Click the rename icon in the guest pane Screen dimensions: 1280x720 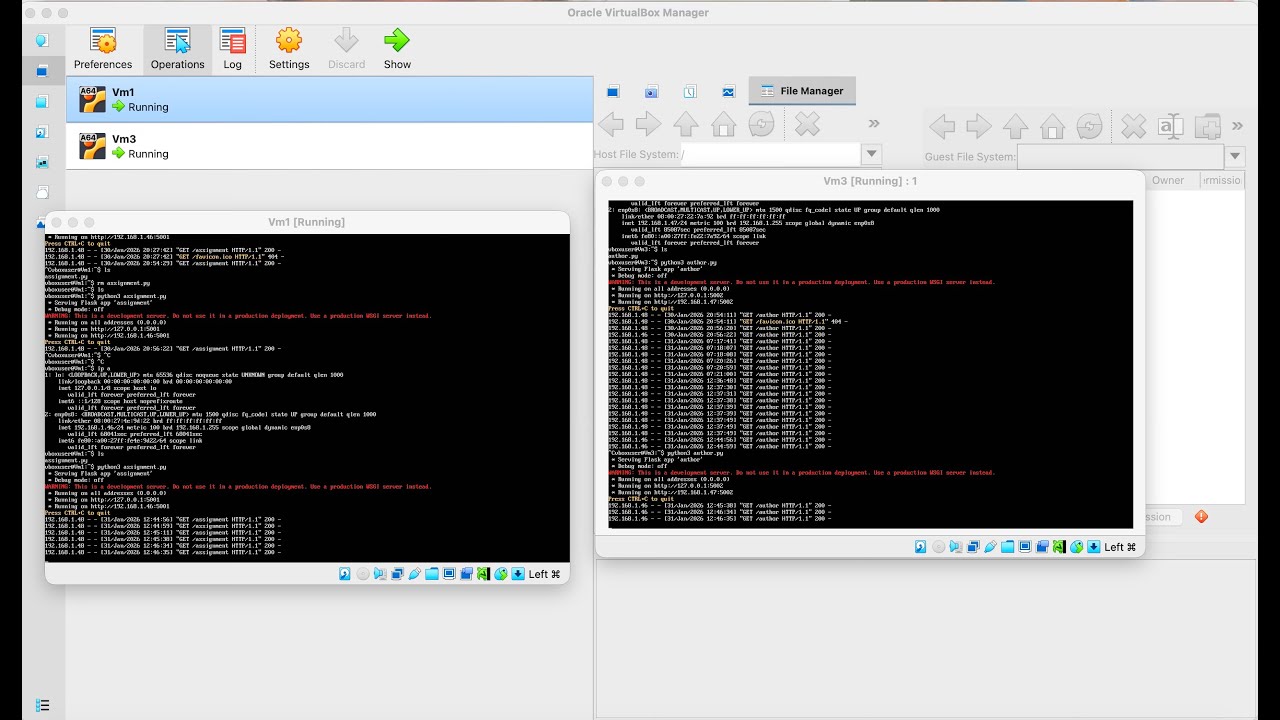(x=1170, y=126)
